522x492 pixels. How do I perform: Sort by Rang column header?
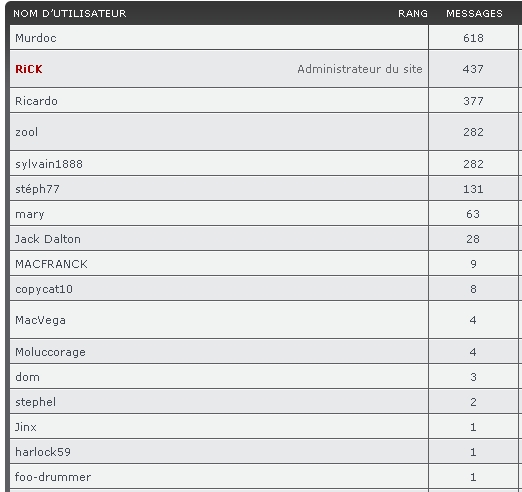pos(413,13)
